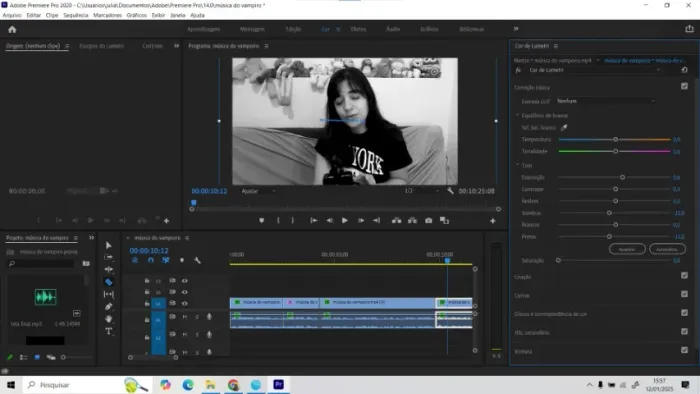Collapse the Tom section

tap(517, 165)
